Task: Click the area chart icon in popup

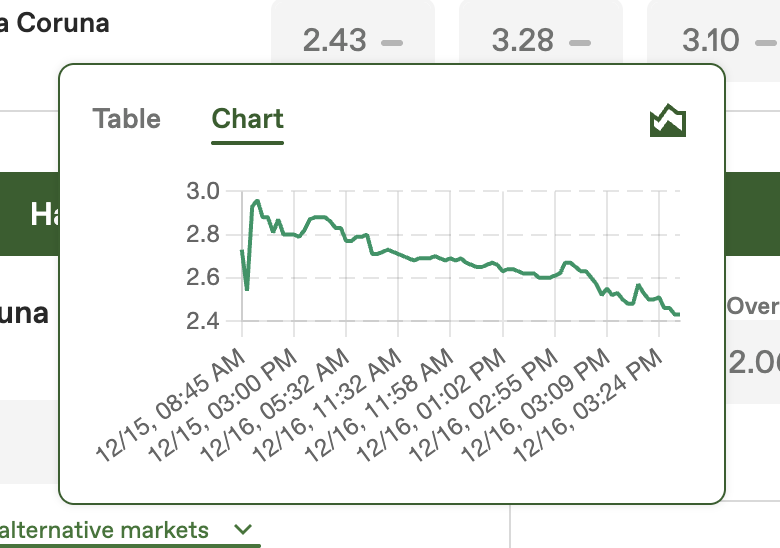Action: click(667, 121)
